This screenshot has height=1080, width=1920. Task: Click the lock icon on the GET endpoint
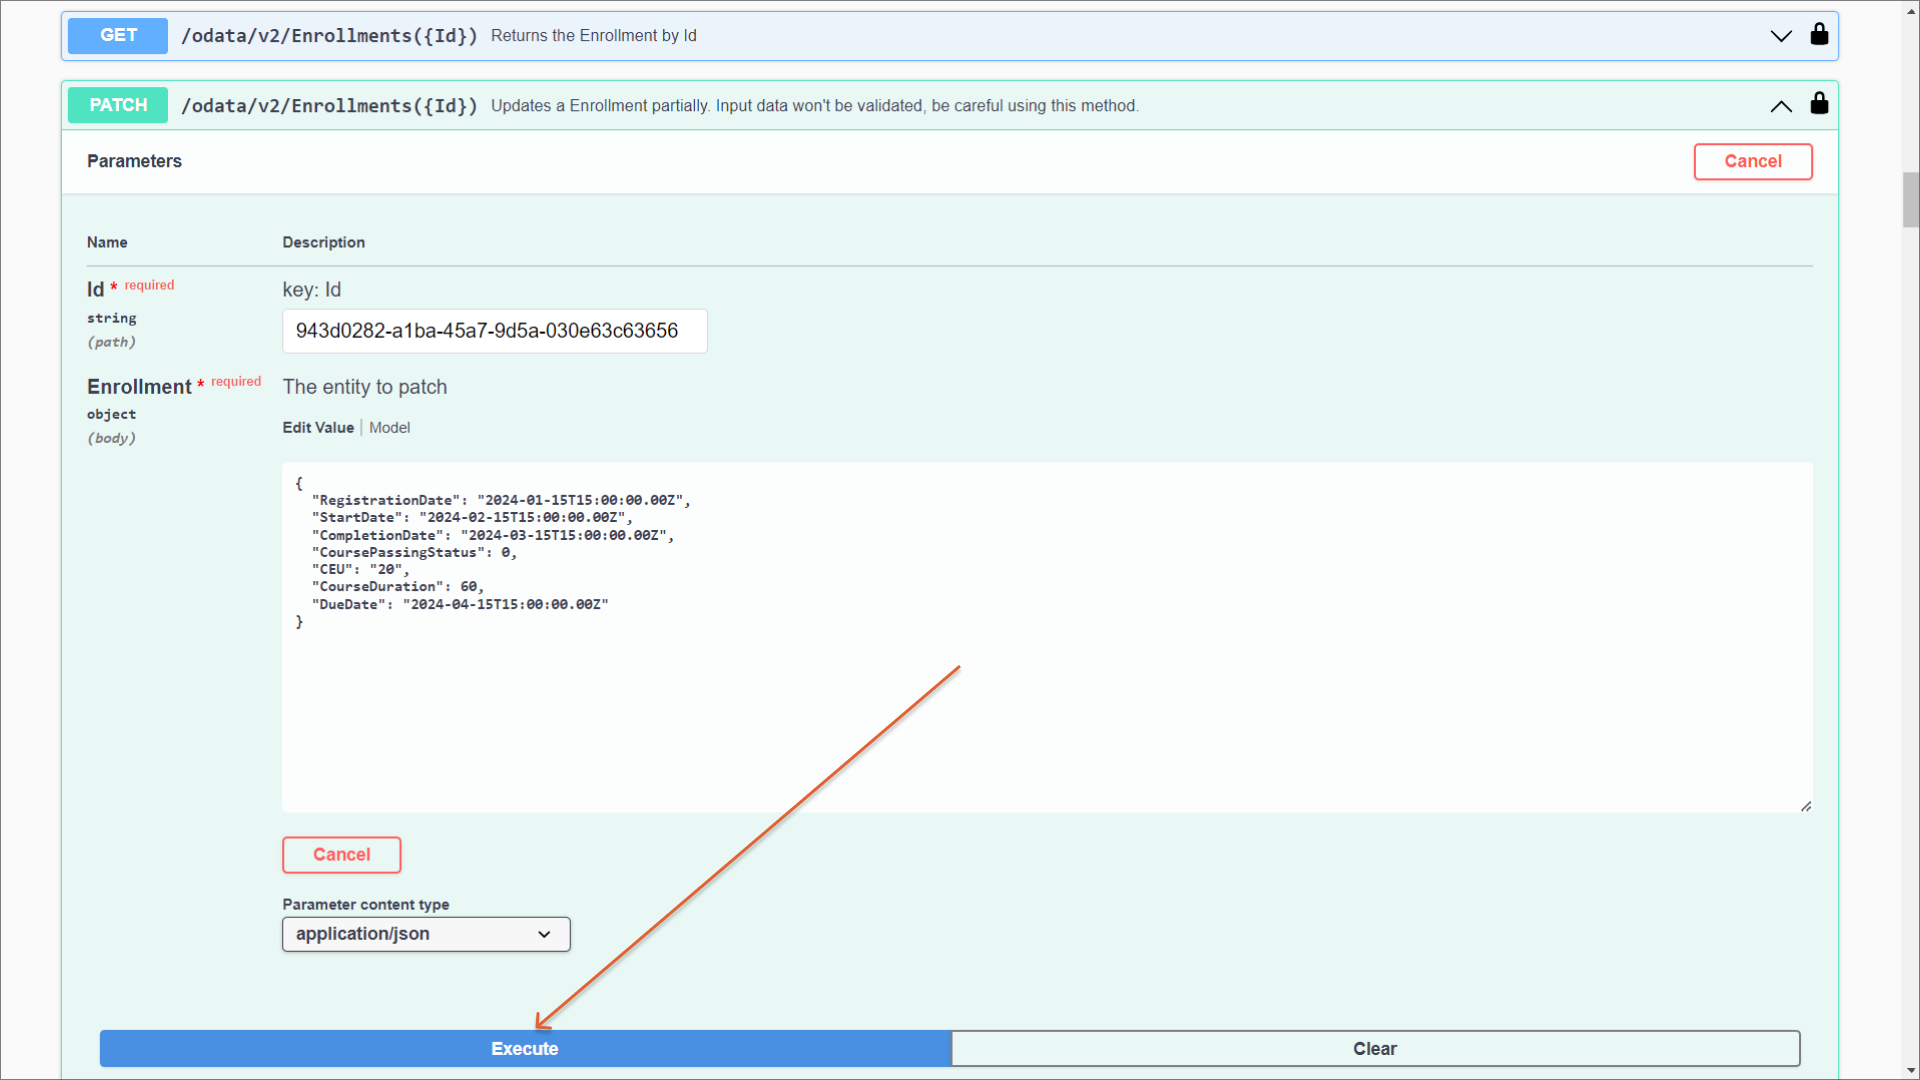(1819, 35)
